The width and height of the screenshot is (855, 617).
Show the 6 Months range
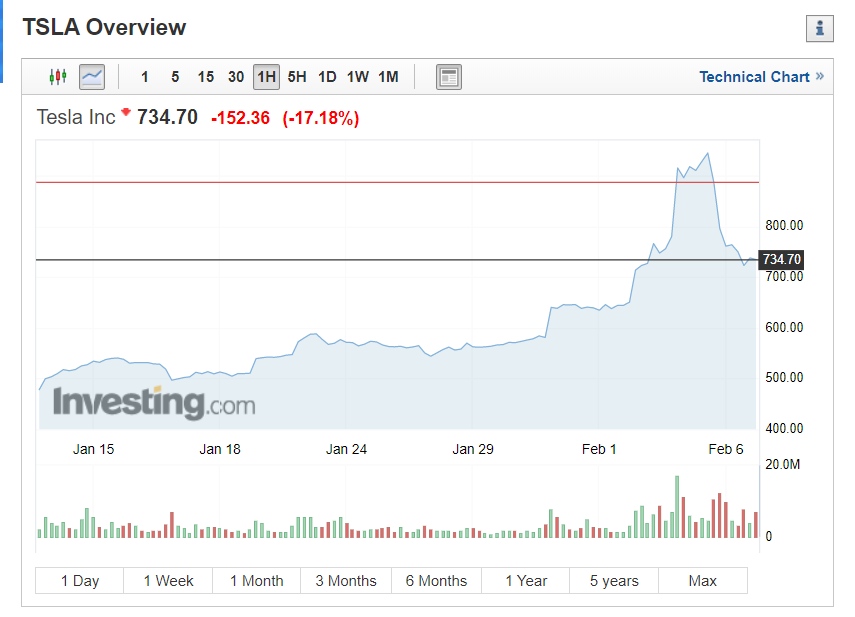point(436,580)
